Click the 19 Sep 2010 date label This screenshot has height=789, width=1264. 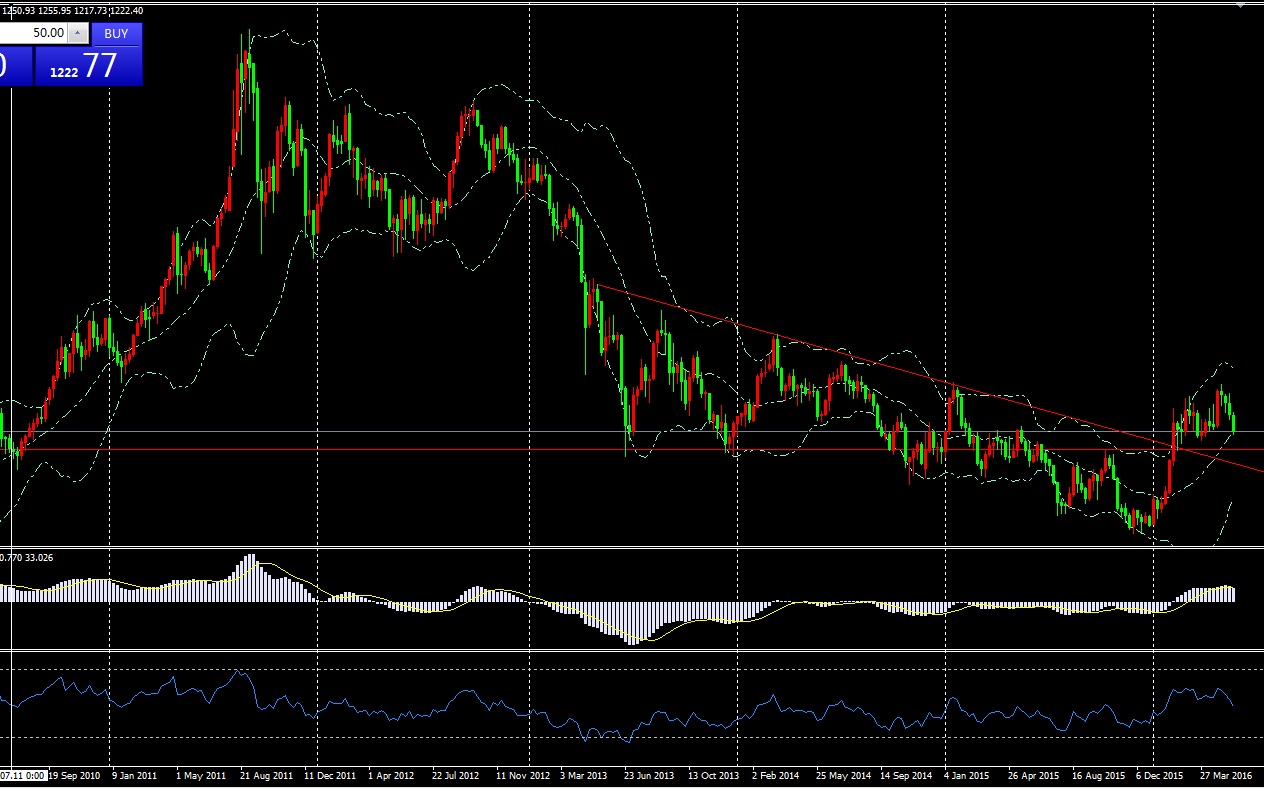pyautogui.click(x=73, y=775)
